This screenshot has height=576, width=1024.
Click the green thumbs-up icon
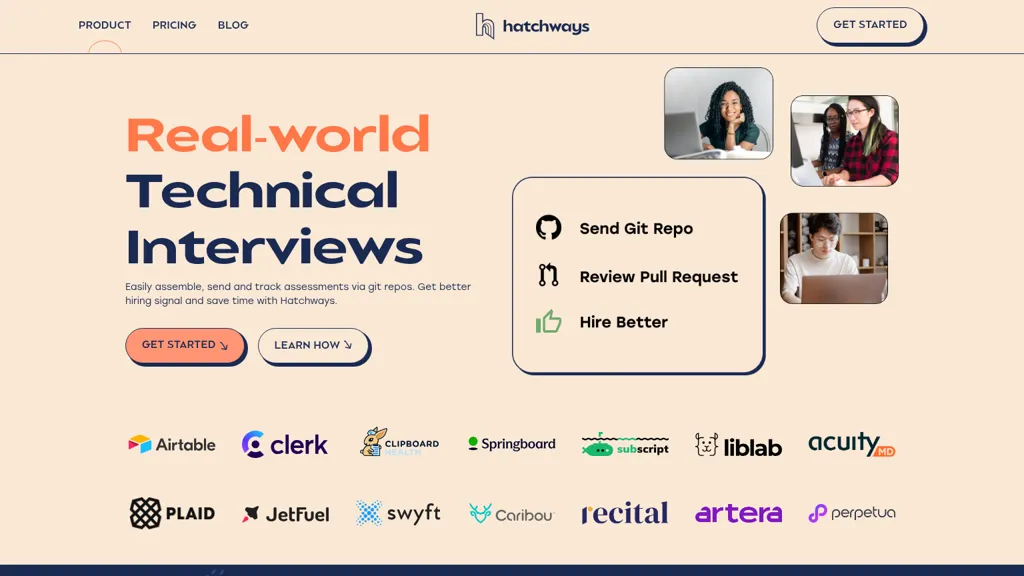(x=549, y=321)
